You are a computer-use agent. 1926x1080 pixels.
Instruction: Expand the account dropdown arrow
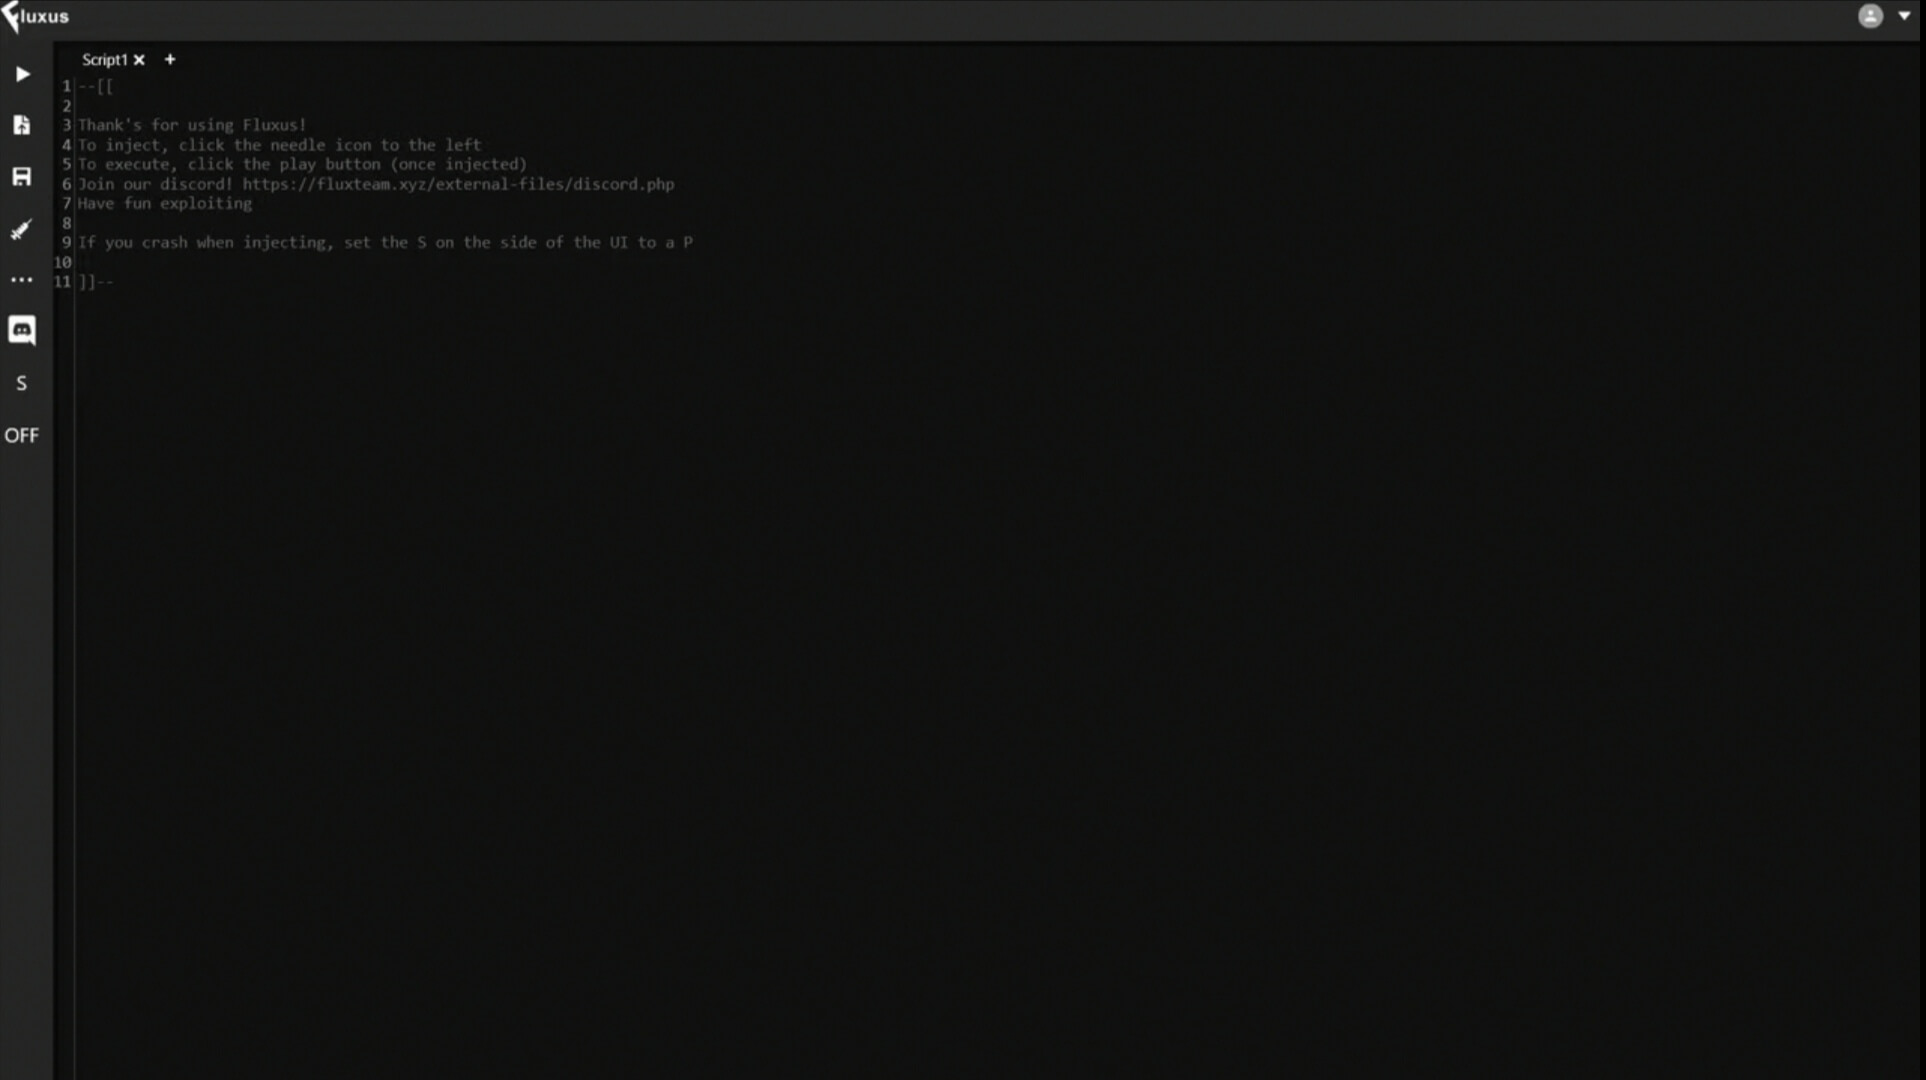click(1904, 16)
